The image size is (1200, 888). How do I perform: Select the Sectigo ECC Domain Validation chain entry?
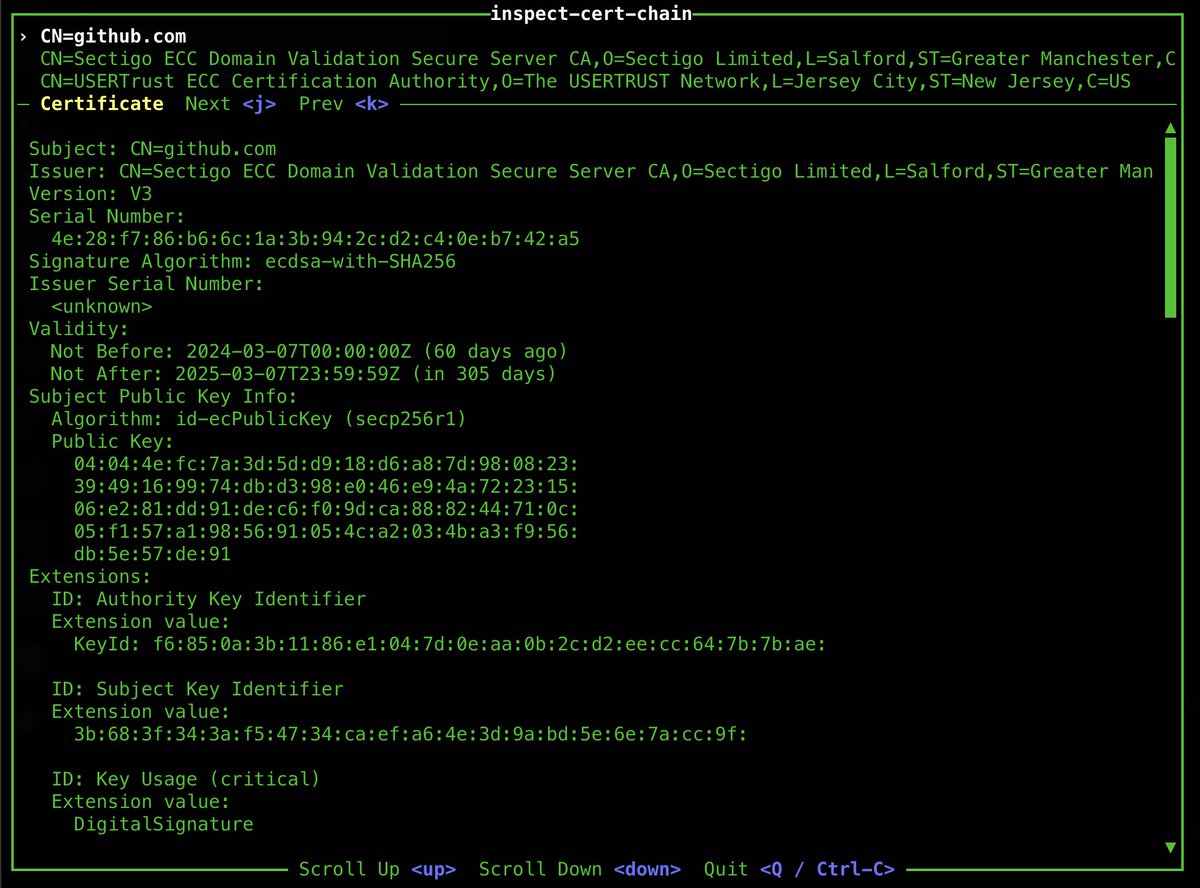click(x=608, y=59)
